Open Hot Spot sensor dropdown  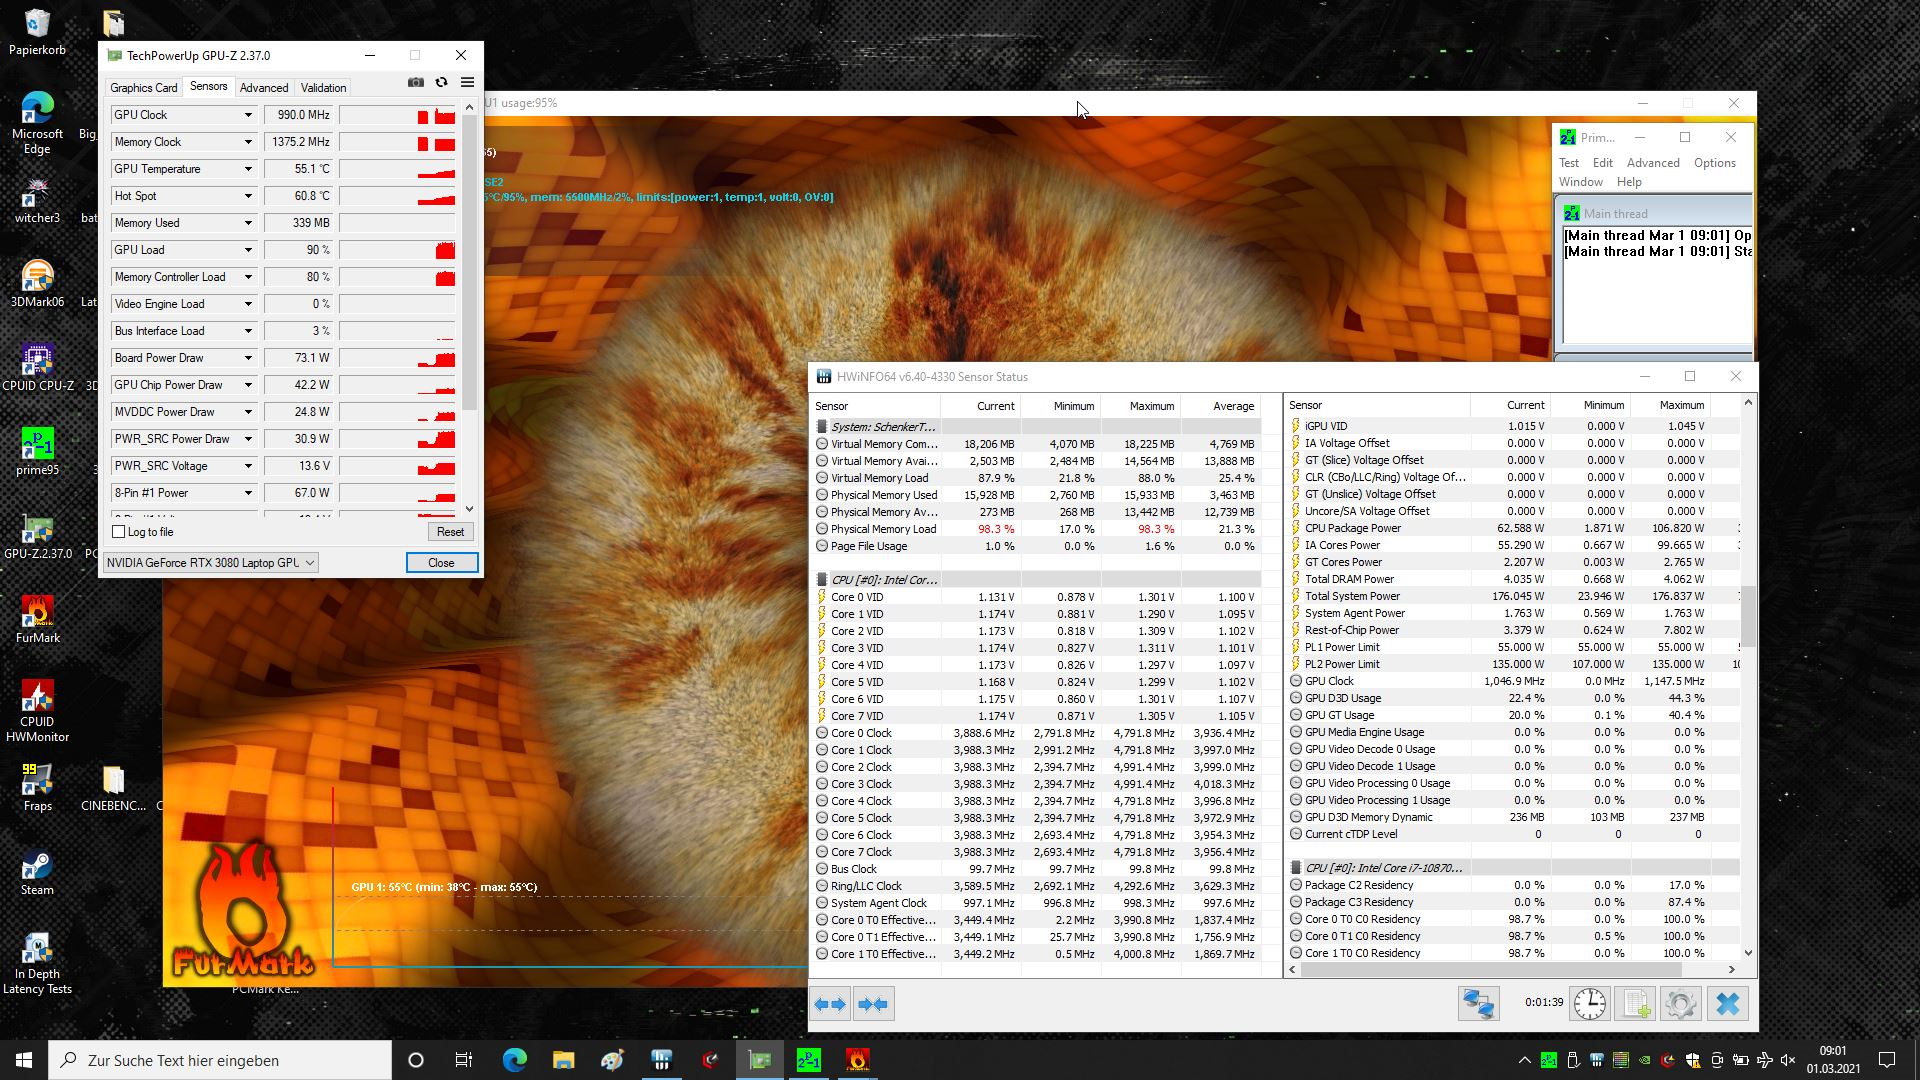coord(248,196)
